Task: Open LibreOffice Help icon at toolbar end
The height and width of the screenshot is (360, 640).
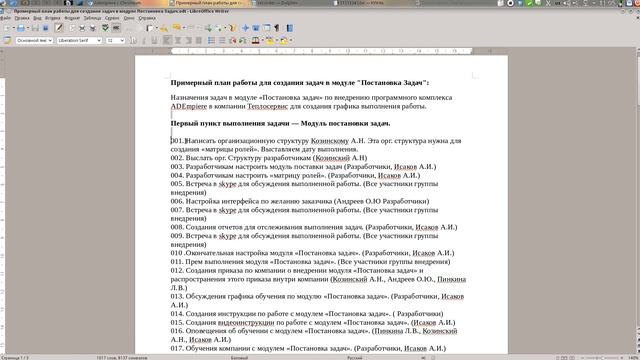Action: [x=290, y=28]
